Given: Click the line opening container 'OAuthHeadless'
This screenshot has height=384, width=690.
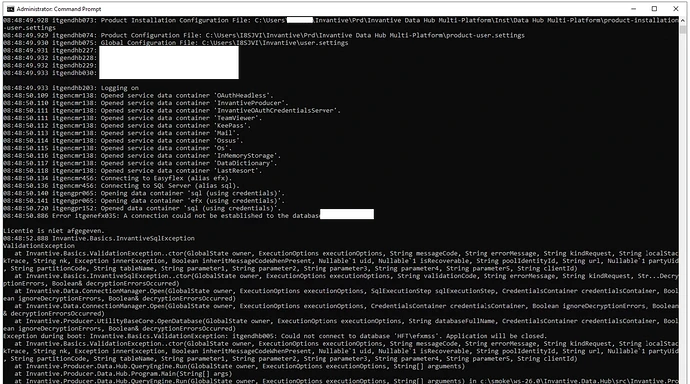Looking at the screenshot, I should [x=138, y=95].
